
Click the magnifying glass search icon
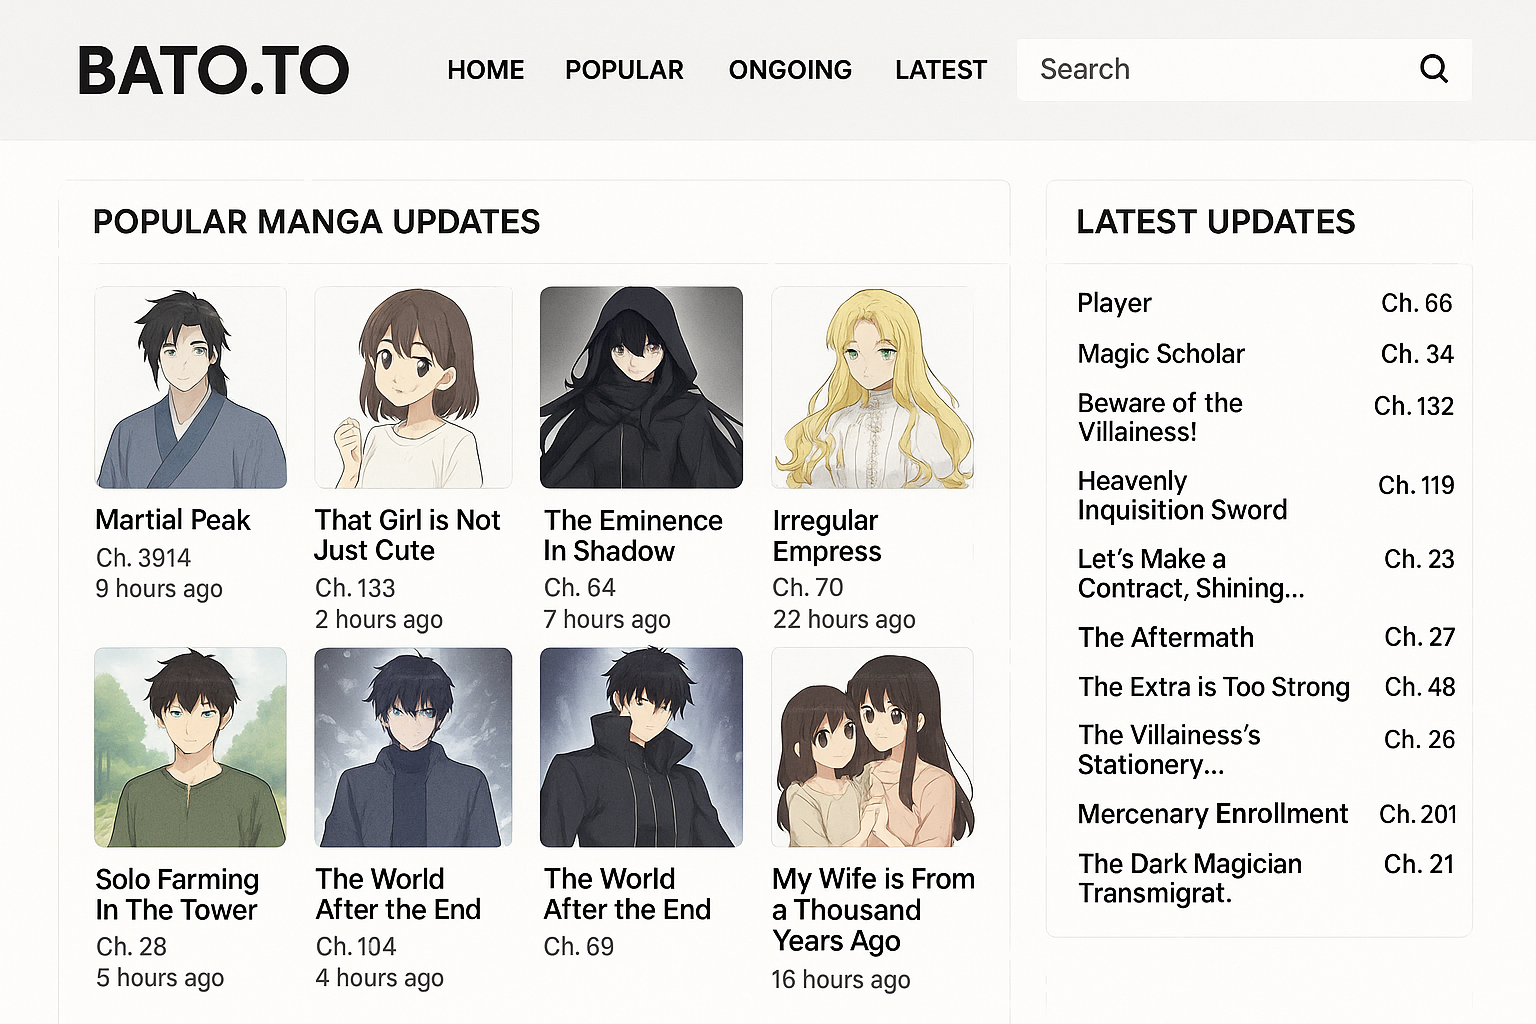pyautogui.click(x=1433, y=69)
